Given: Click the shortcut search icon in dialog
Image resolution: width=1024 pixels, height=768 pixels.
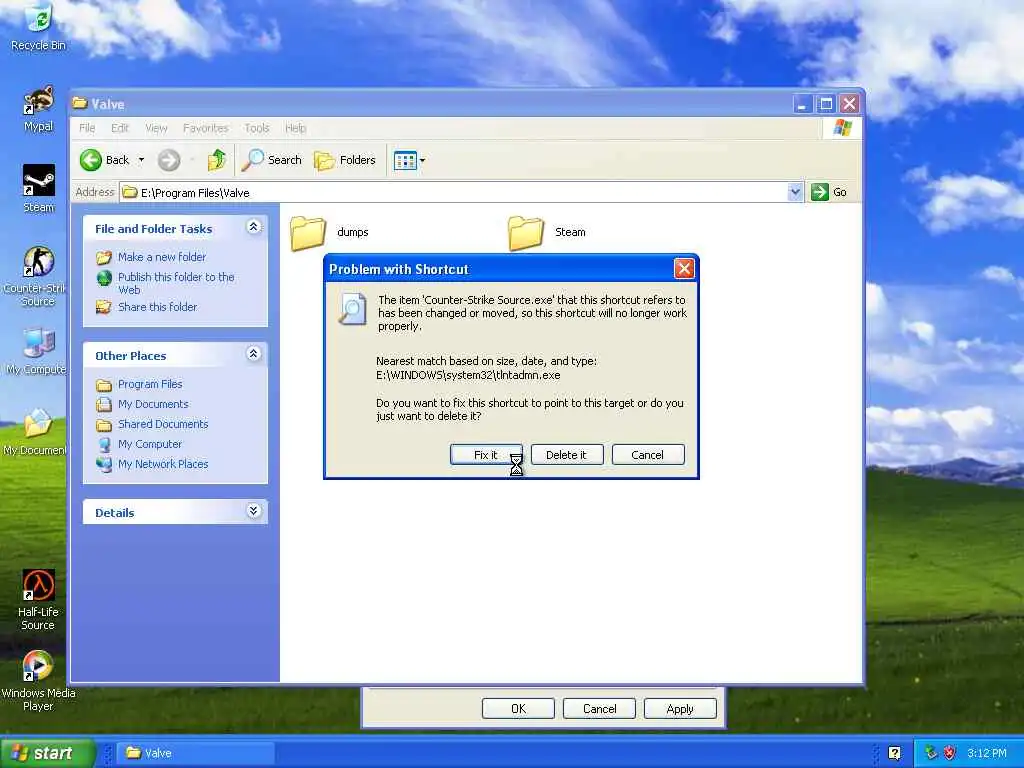Looking at the screenshot, I should pyautogui.click(x=352, y=309).
